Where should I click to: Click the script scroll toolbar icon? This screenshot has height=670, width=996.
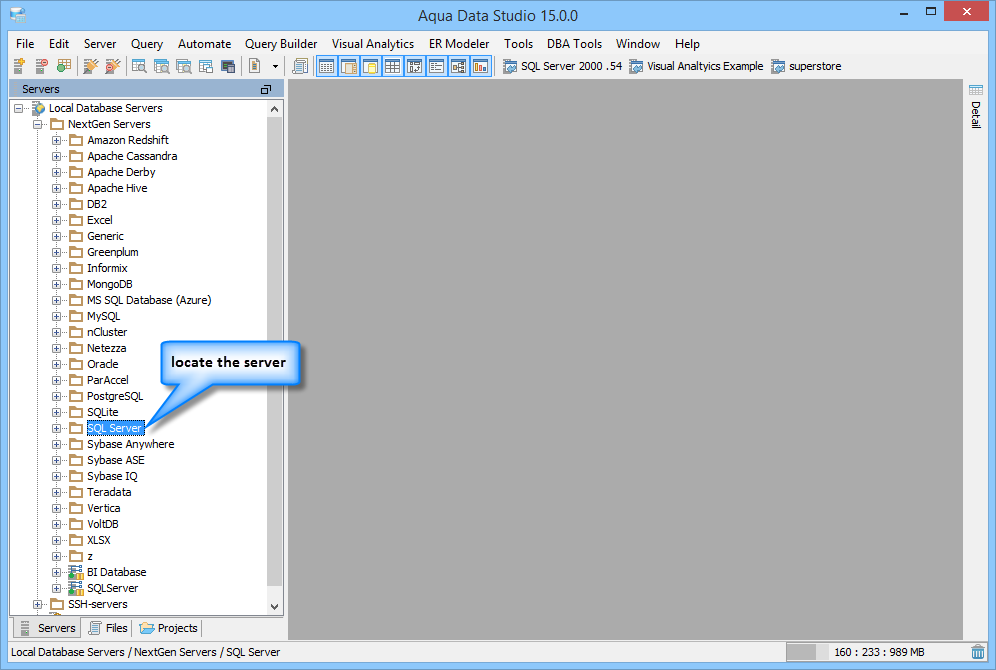300,66
